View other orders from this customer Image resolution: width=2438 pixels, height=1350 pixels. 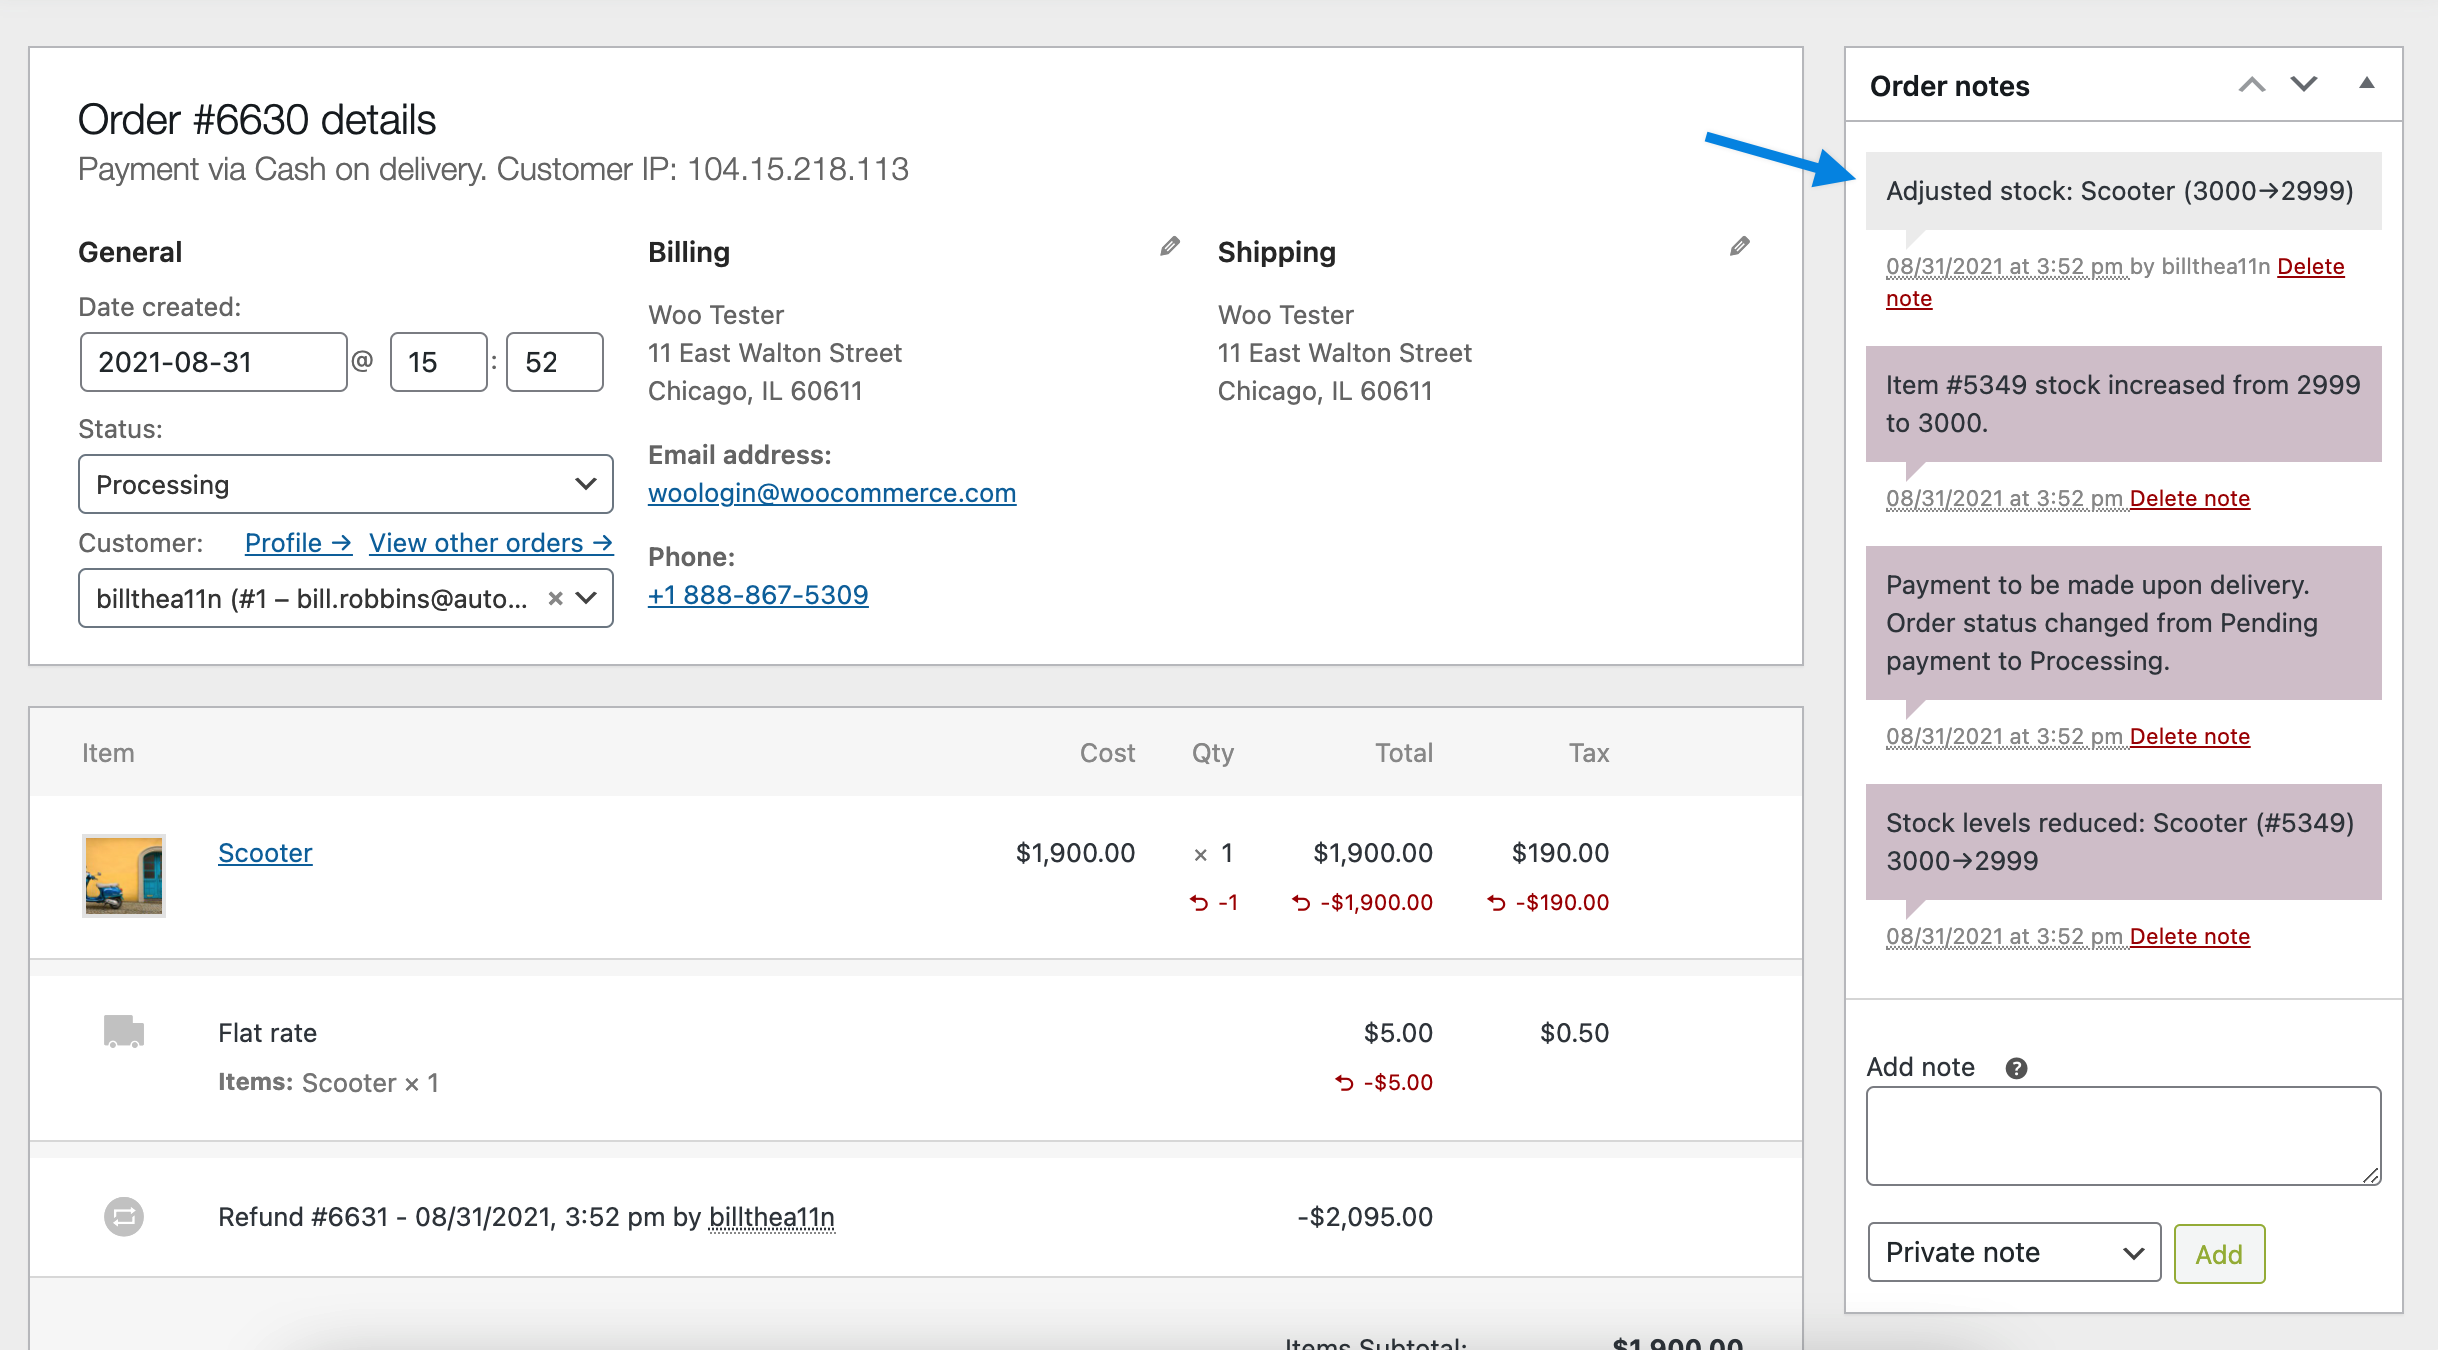click(x=489, y=542)
